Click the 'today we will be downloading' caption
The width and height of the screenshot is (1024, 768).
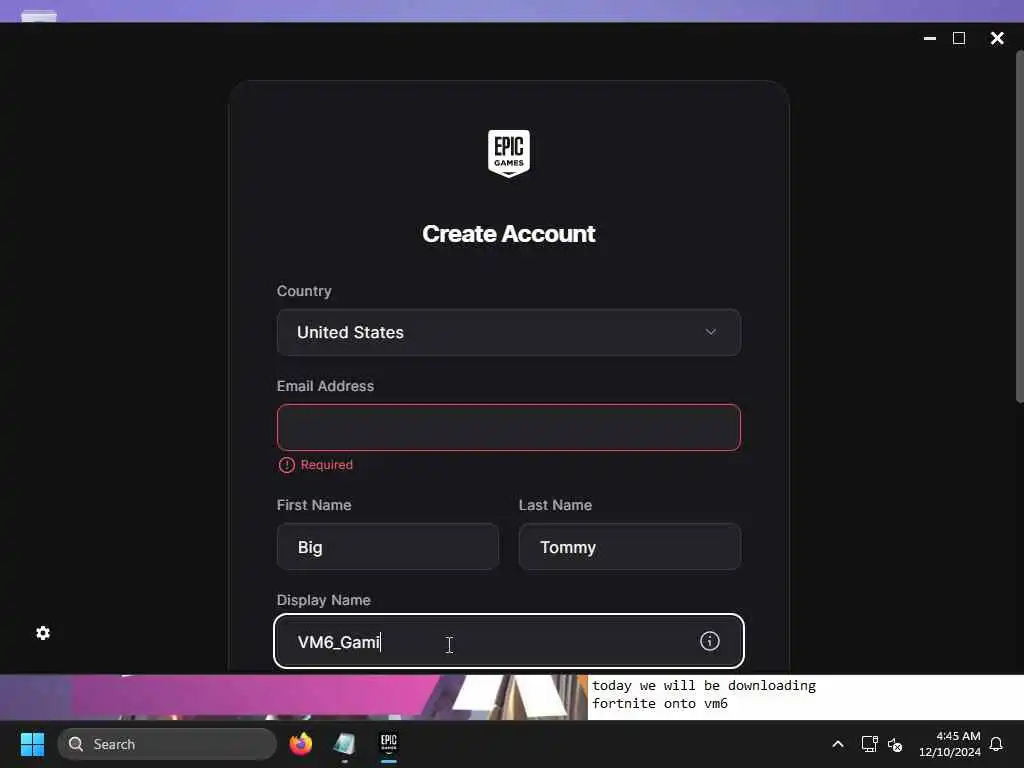tap(704, 686)
